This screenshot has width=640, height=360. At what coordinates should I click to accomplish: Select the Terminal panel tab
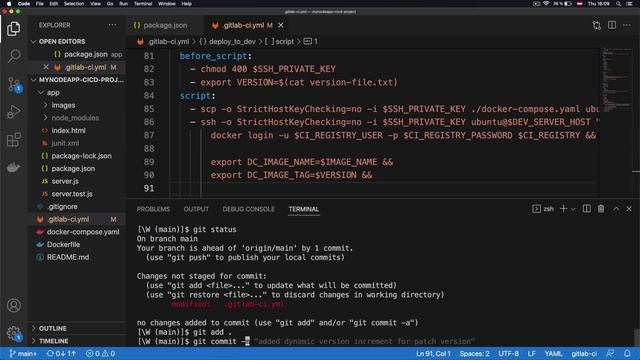304,209
